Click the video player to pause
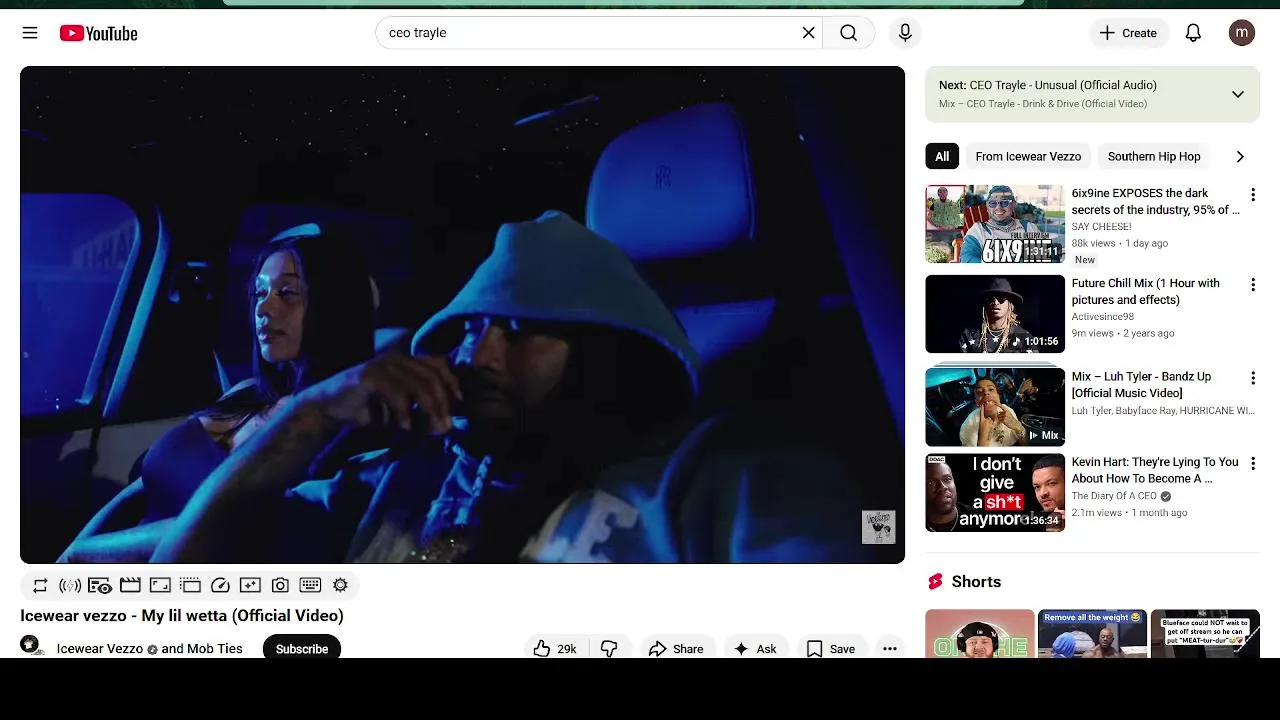1280x720 pixels. click(x=462, y=315)
